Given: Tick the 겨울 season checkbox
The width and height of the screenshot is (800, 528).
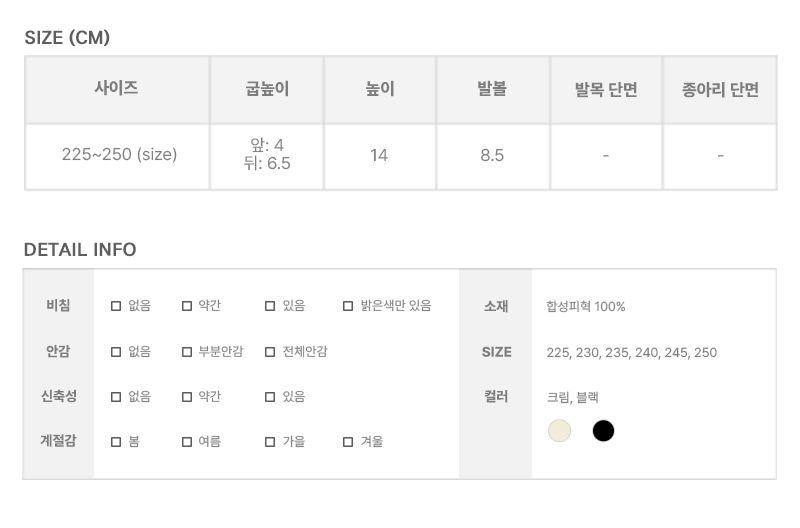Looking at the screenshot, I should (348, 442).
